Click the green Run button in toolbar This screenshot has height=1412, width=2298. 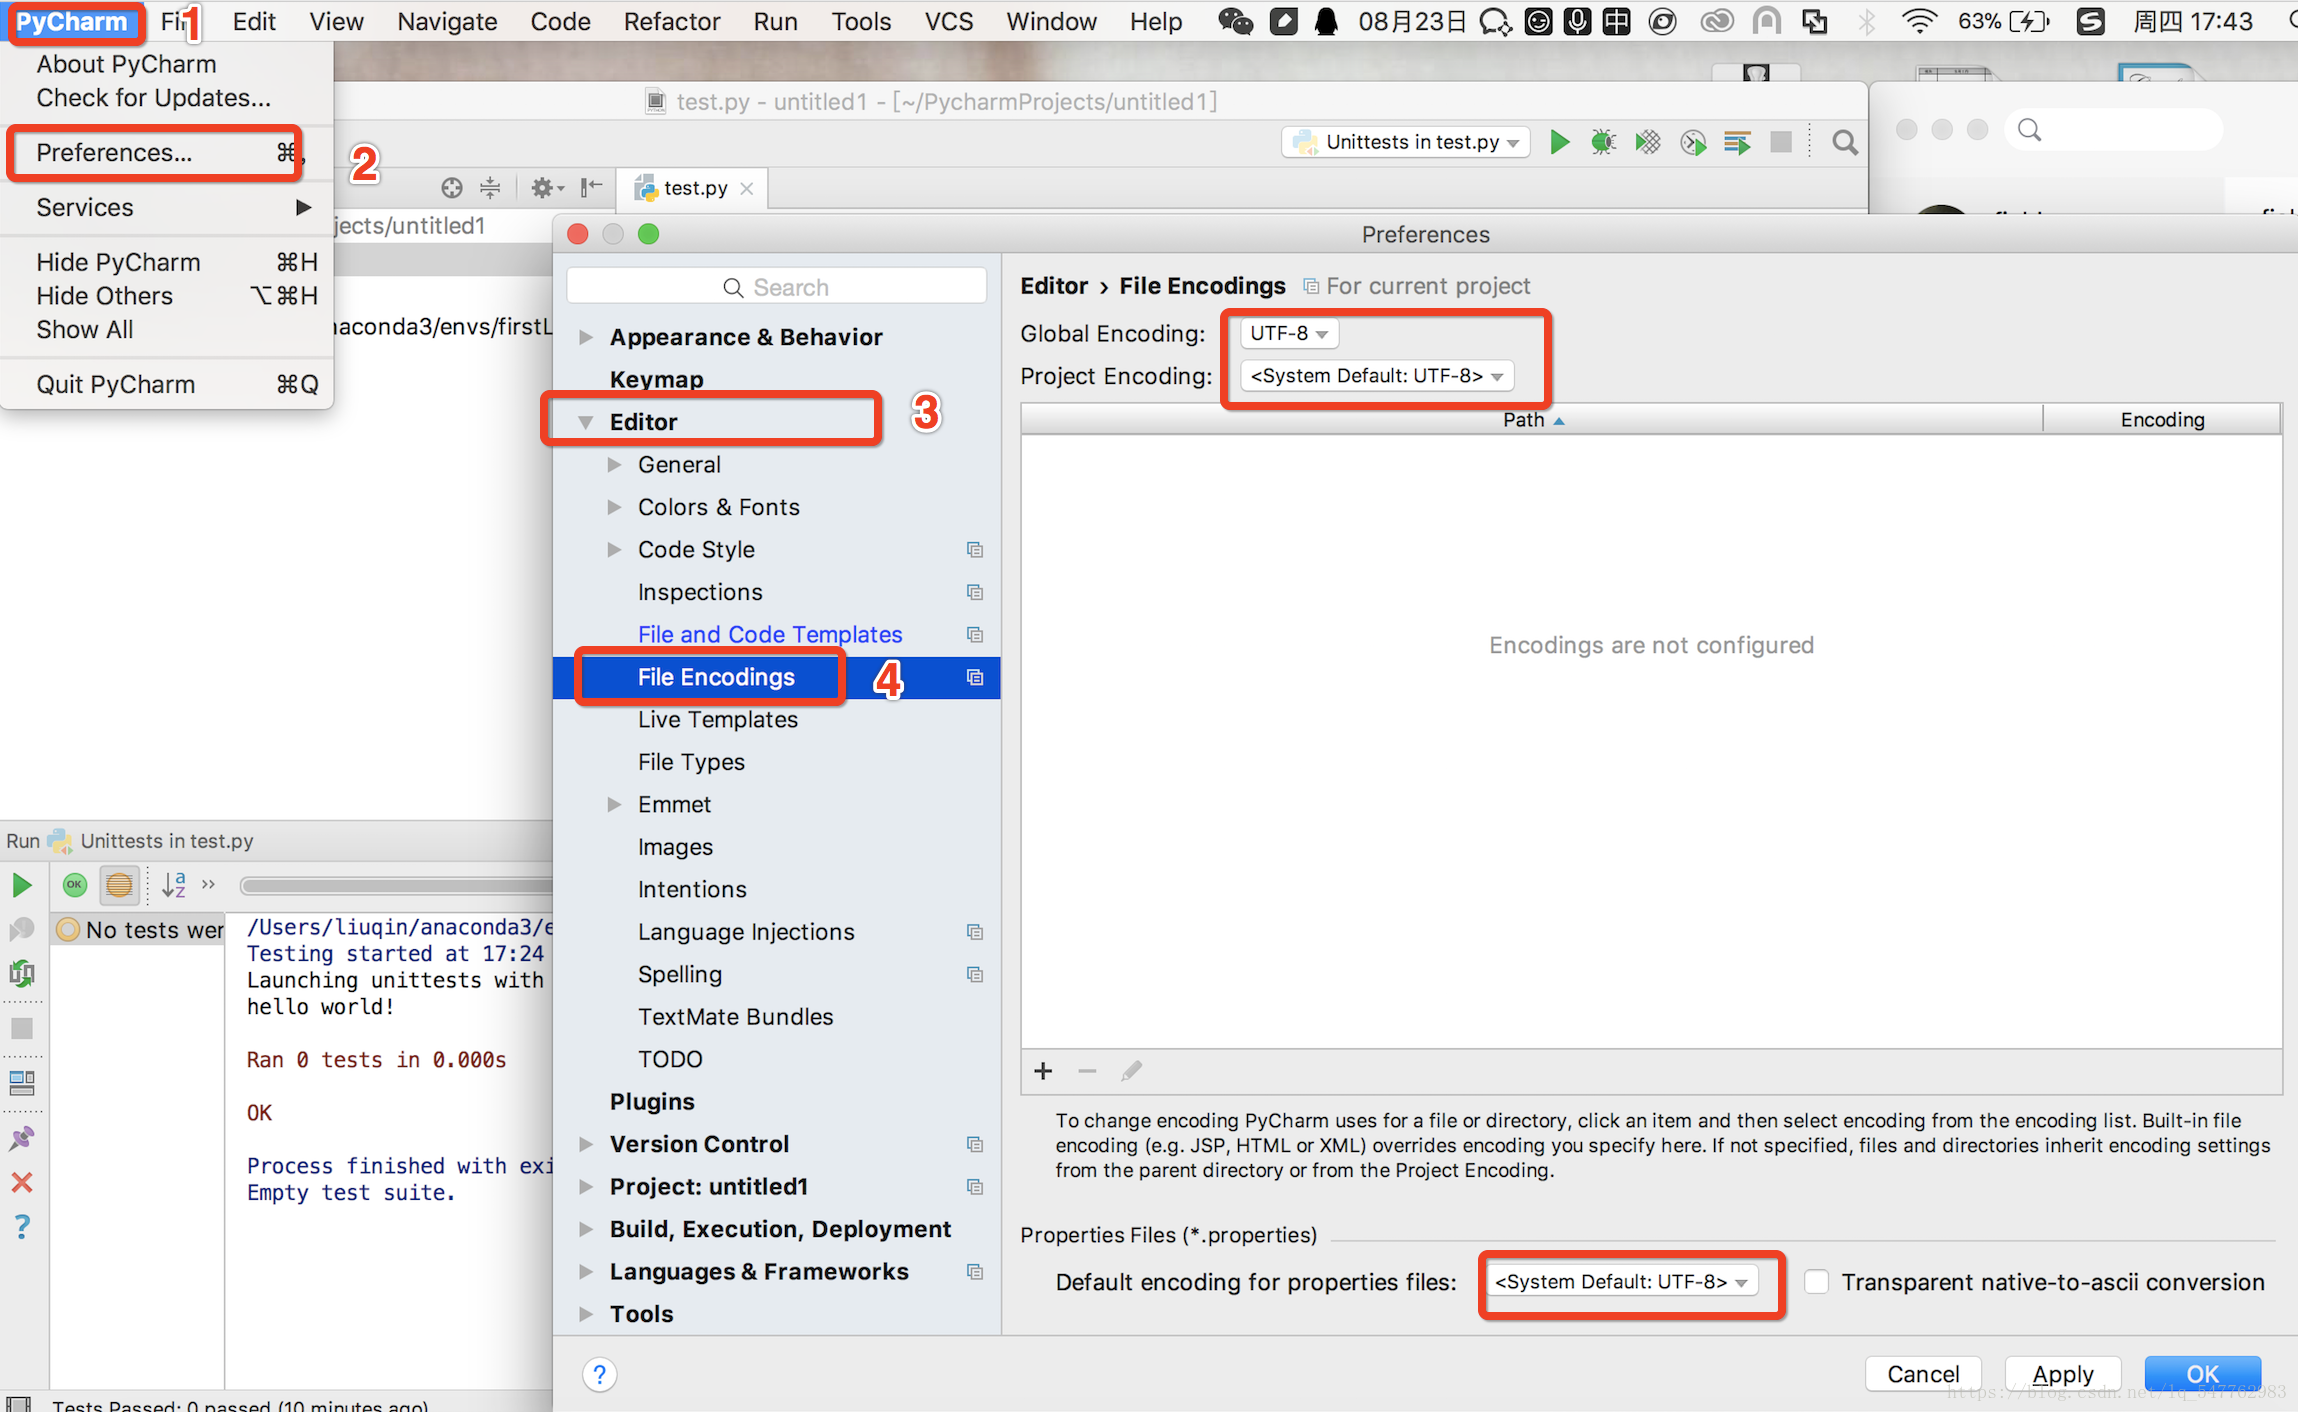tap(1559, 142)
